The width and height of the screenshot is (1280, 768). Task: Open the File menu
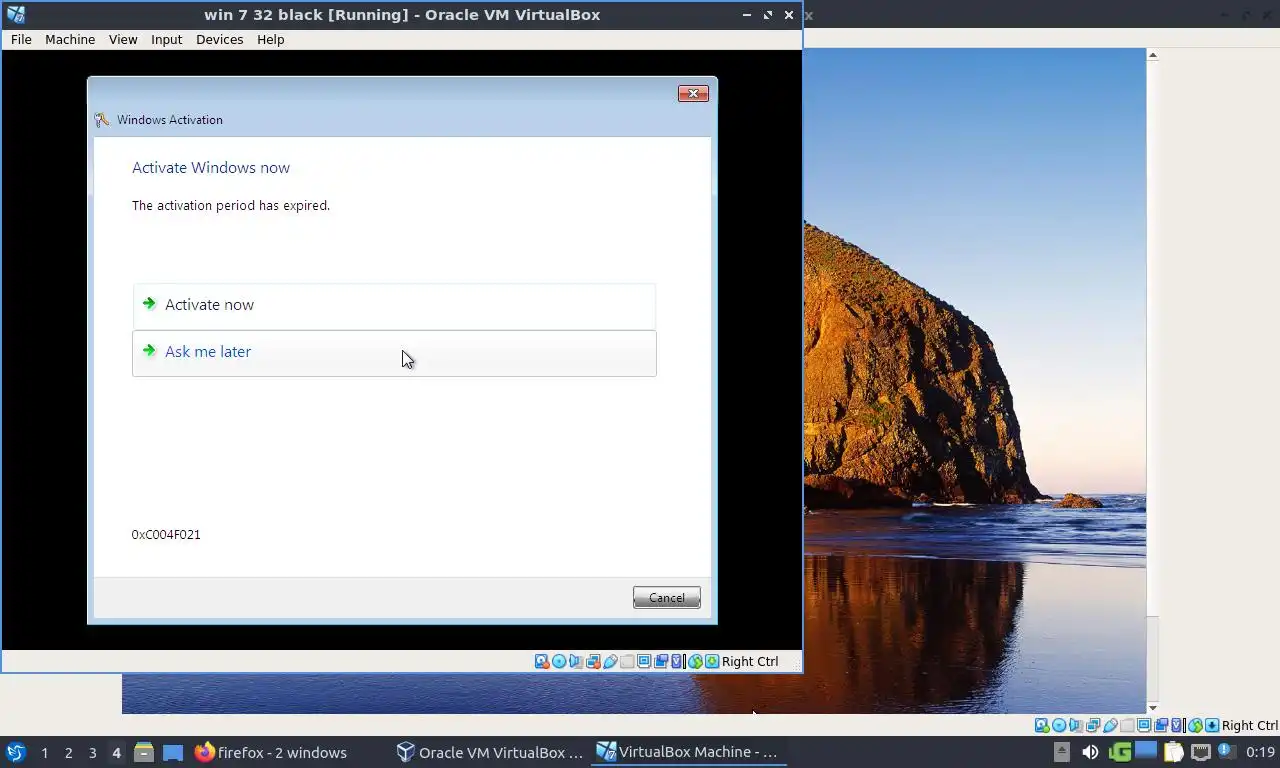(21, 39)
